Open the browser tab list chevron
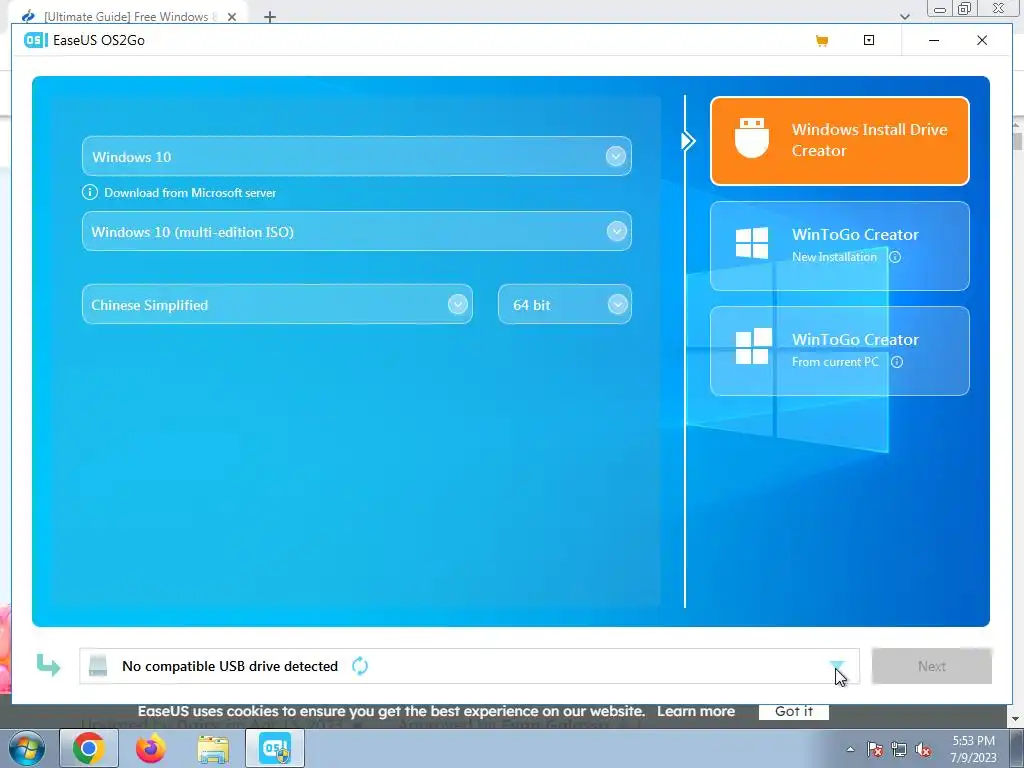This screenshot has height=768, width=1024. 904,16
